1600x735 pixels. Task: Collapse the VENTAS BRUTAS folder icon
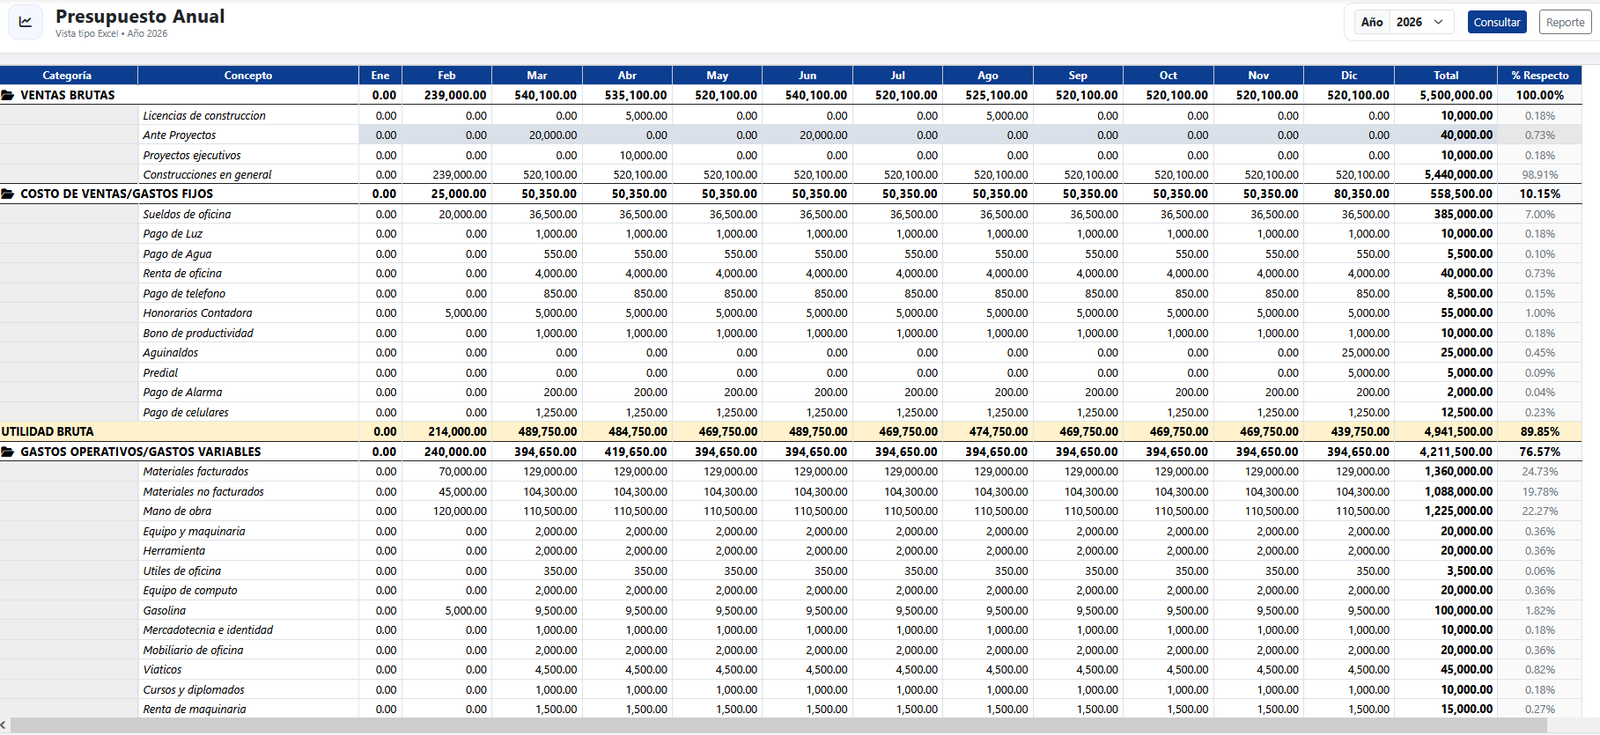point(8,95)
